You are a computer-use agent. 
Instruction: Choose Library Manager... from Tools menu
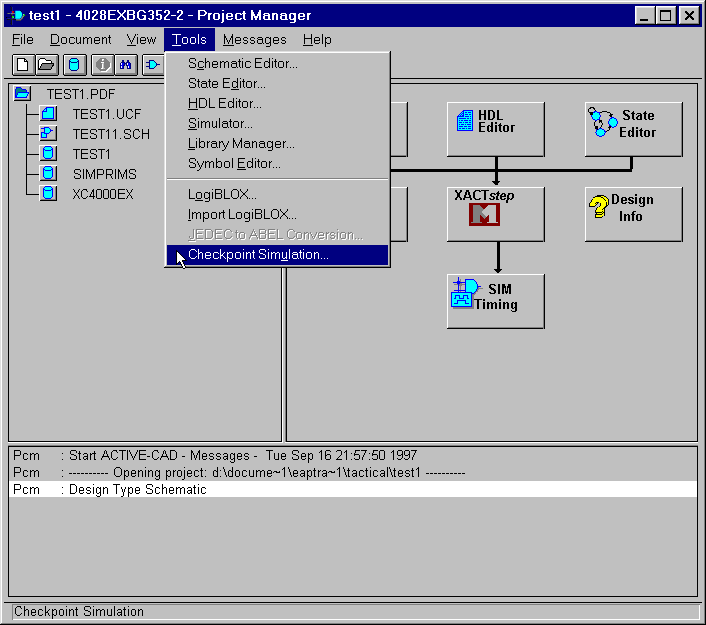pyautogui.click(x=277, y=143)
